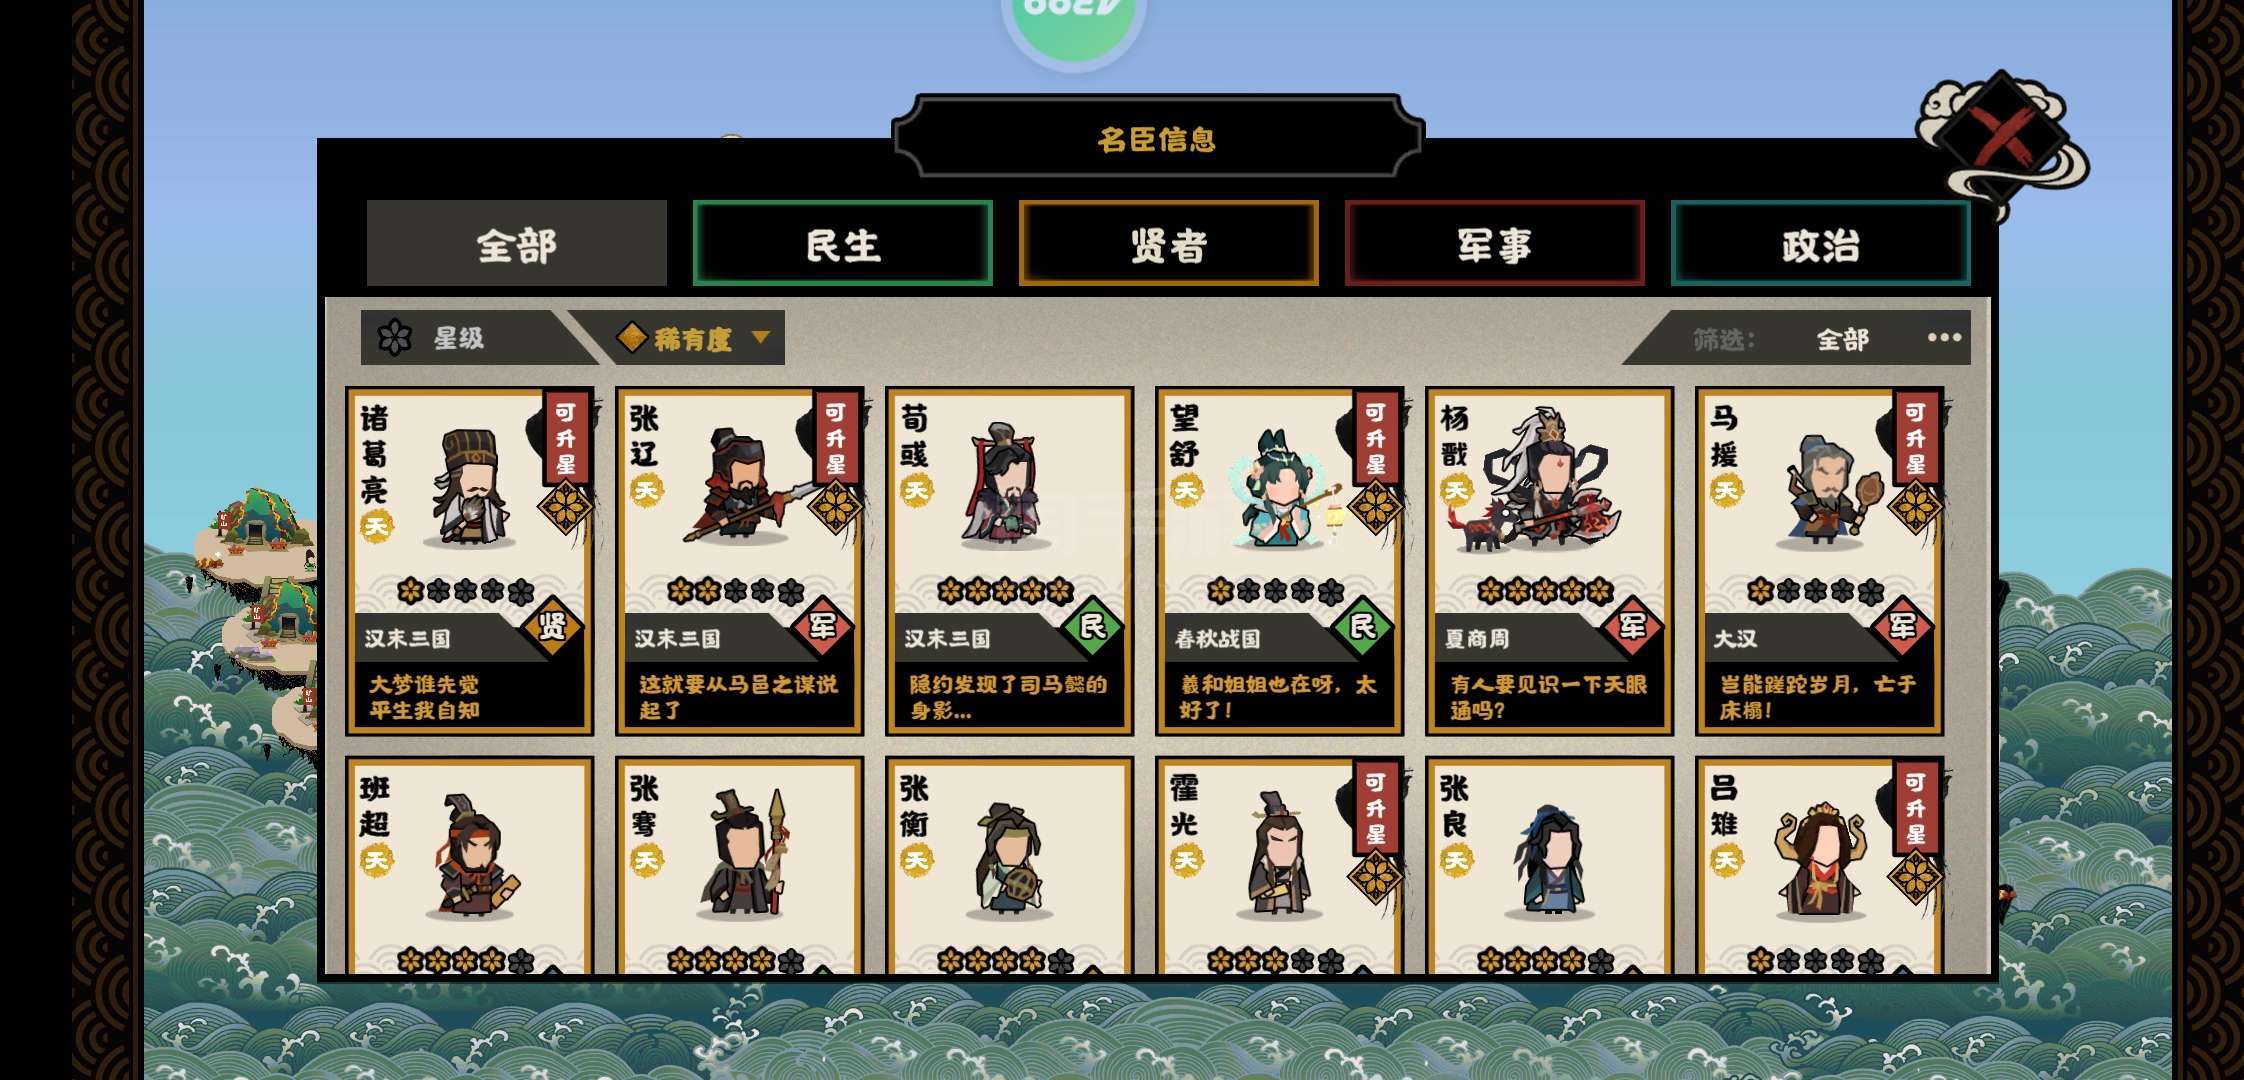Click the 军 badge on 张辽 card

pyautogui.click(x=823, y=627)
